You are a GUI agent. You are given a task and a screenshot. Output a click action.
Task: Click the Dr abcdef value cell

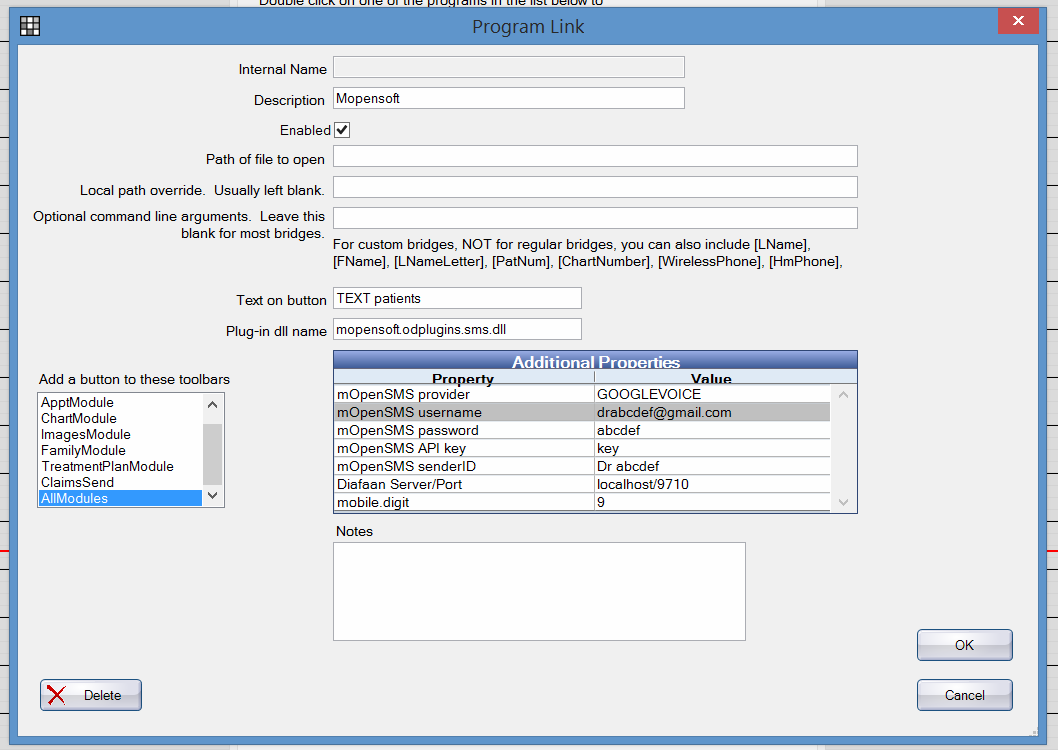point(713,466)
